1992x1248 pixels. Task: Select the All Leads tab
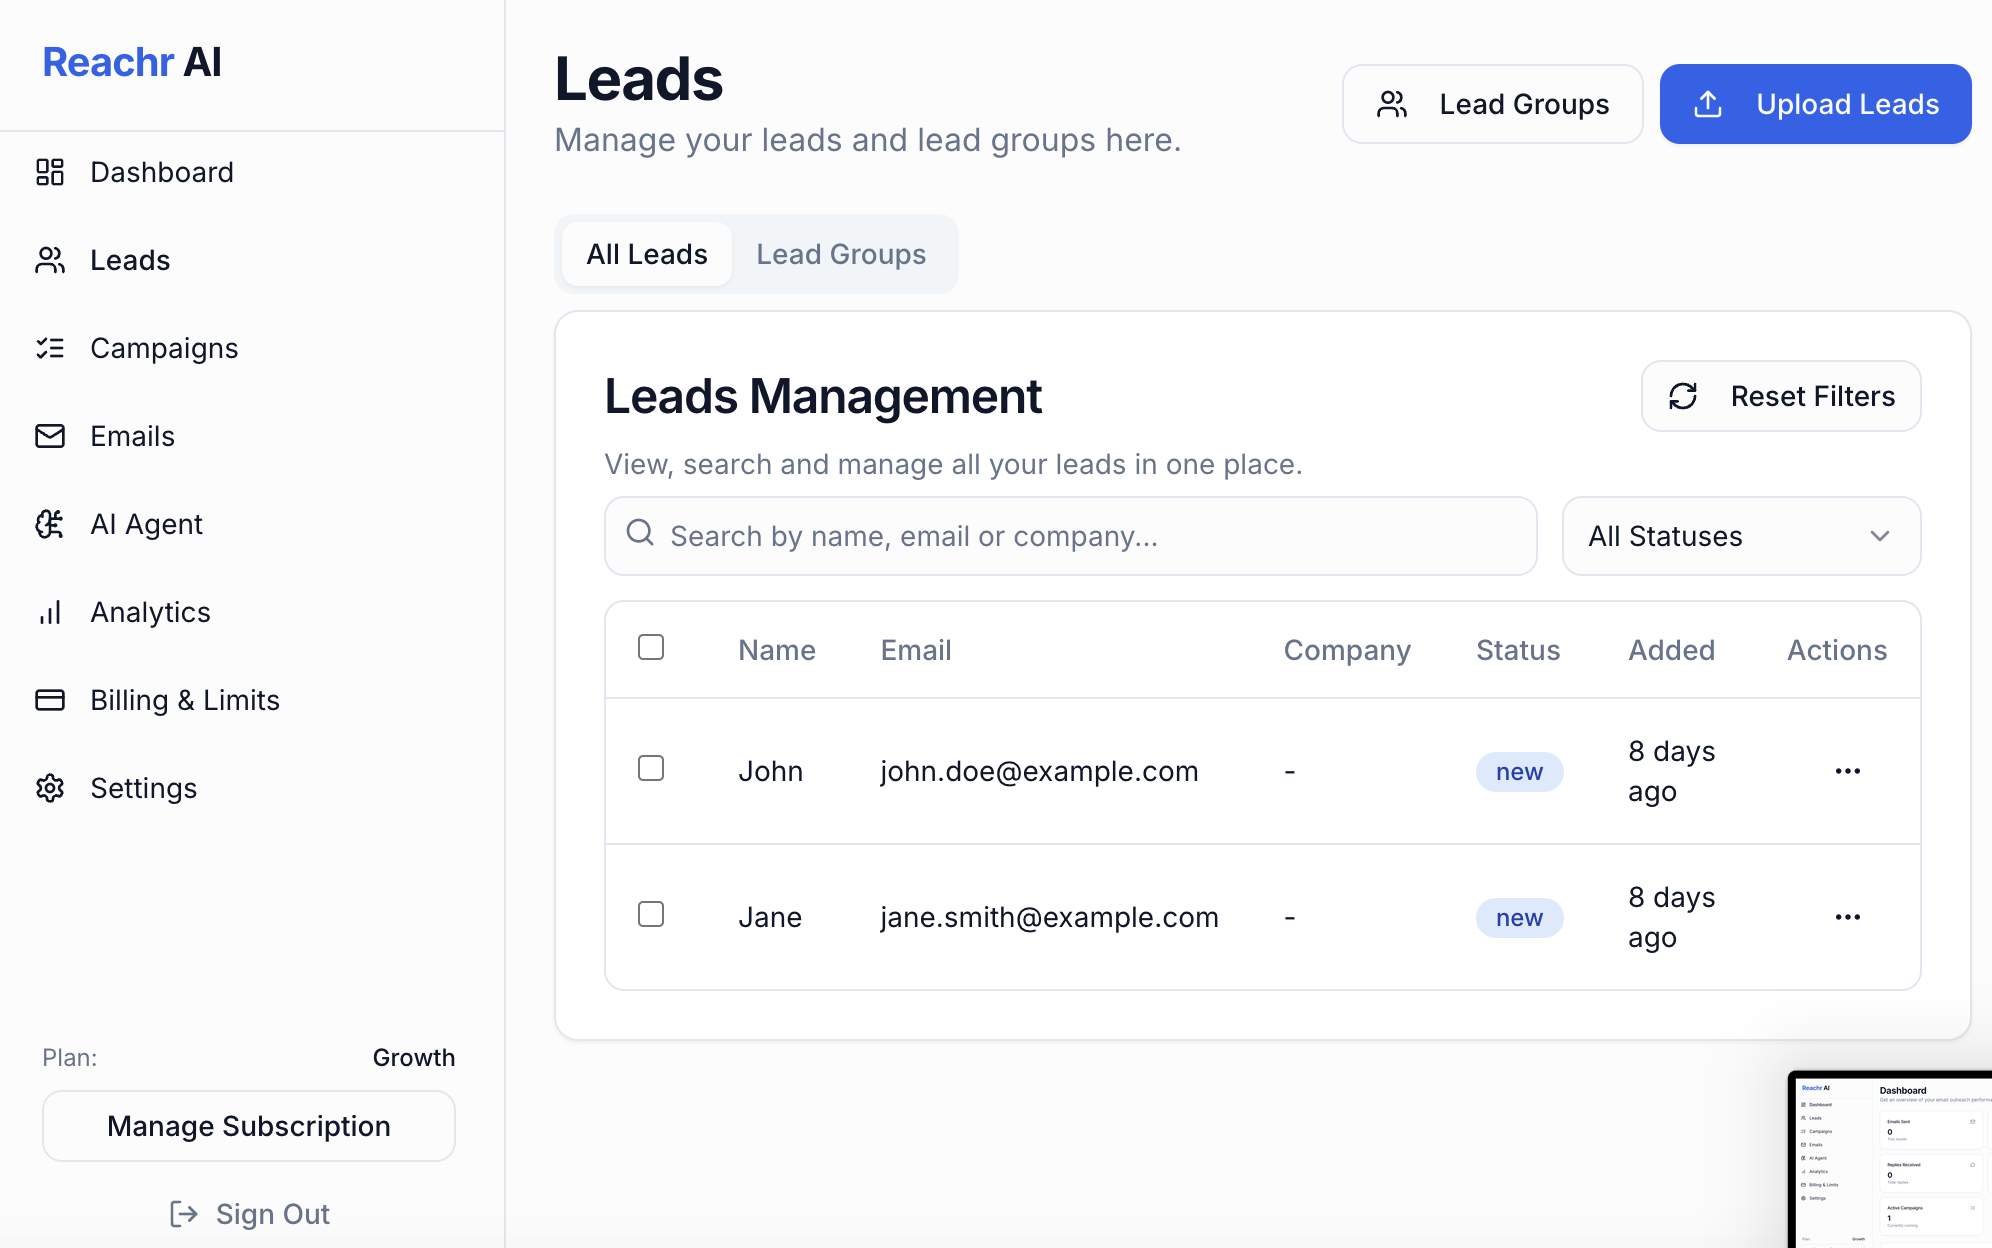tap(647, 254)
